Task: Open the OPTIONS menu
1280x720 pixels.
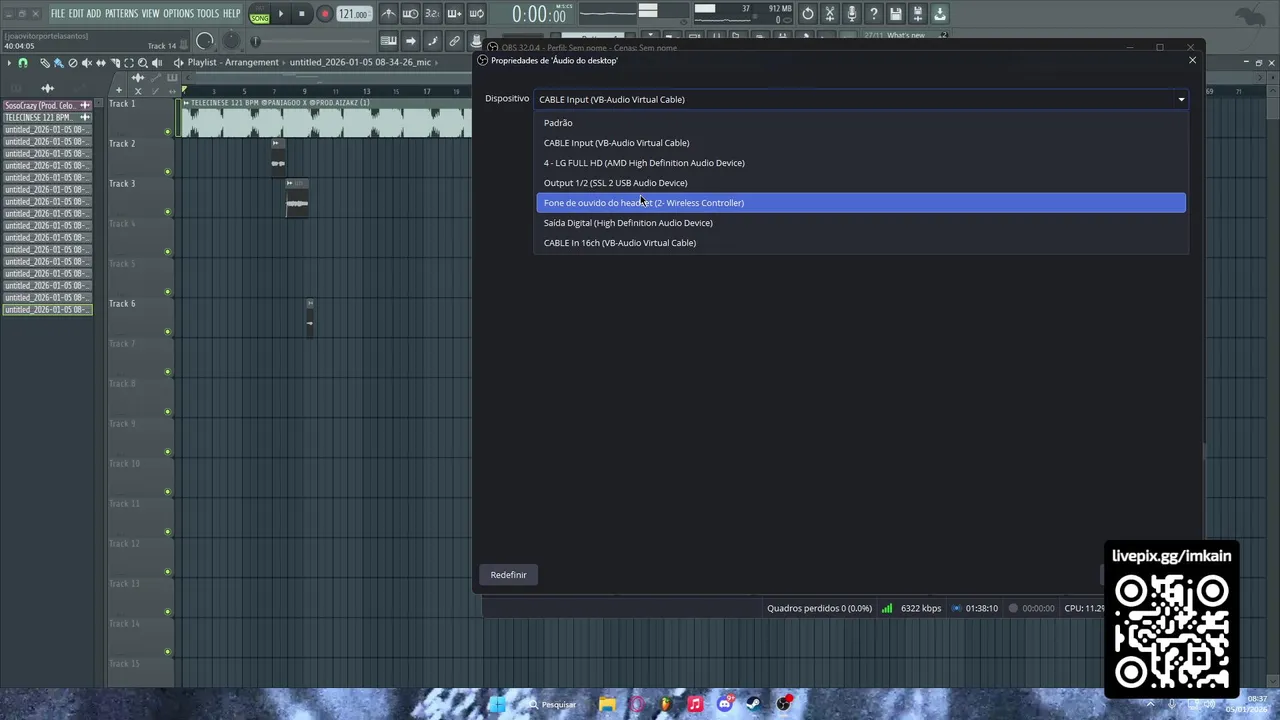Action: tap(178, 14)
